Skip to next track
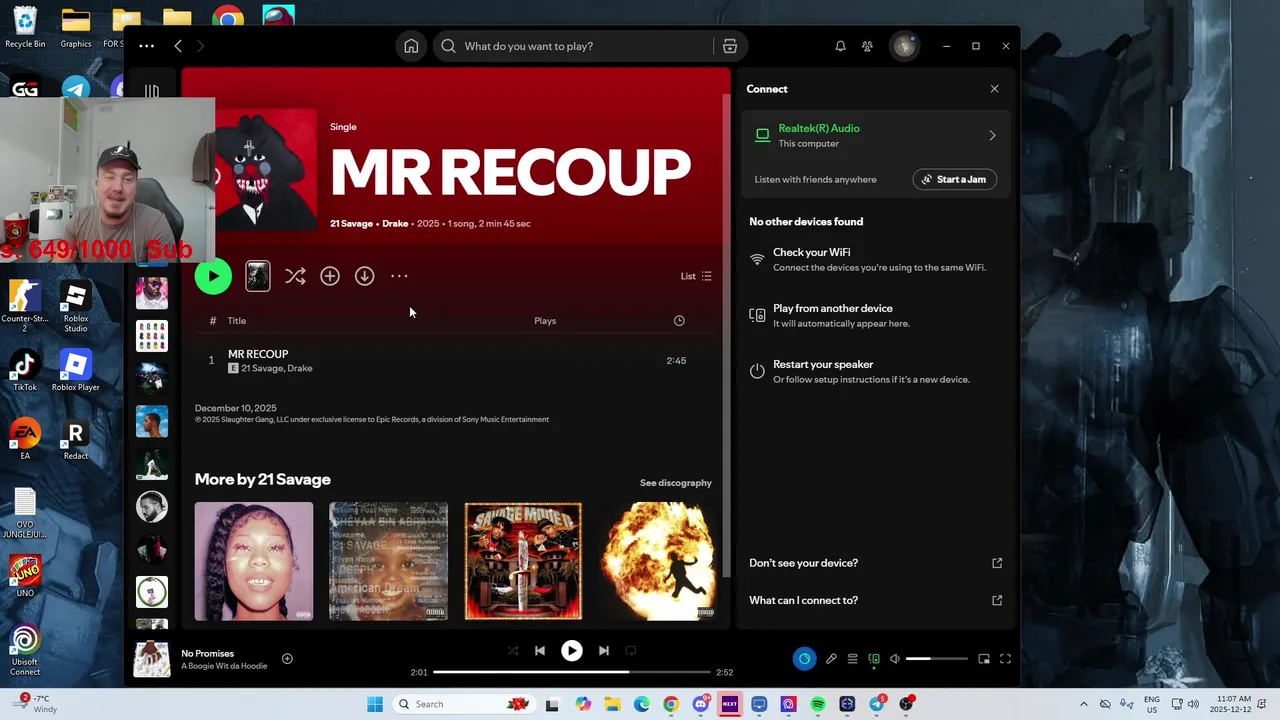 click(x=604, y=651)
